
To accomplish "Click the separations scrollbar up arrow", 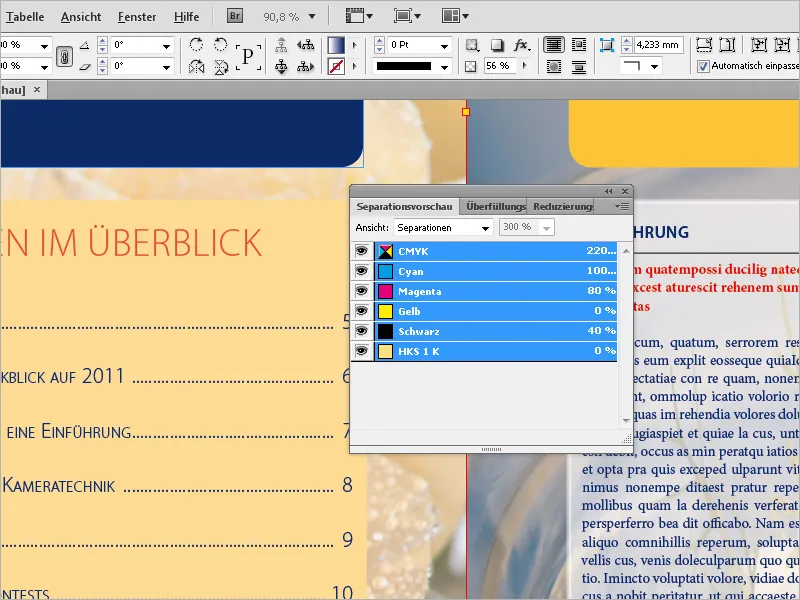I will tap(626, 251).
